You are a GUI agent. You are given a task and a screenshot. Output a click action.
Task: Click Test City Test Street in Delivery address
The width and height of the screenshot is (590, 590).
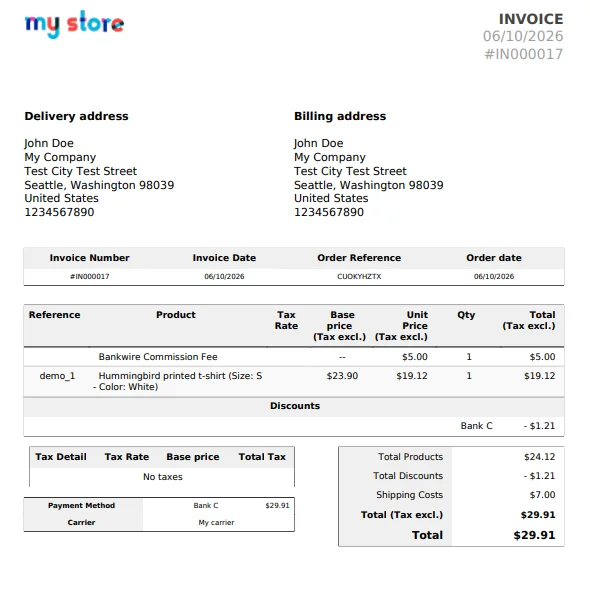click(x=81, y=171)
